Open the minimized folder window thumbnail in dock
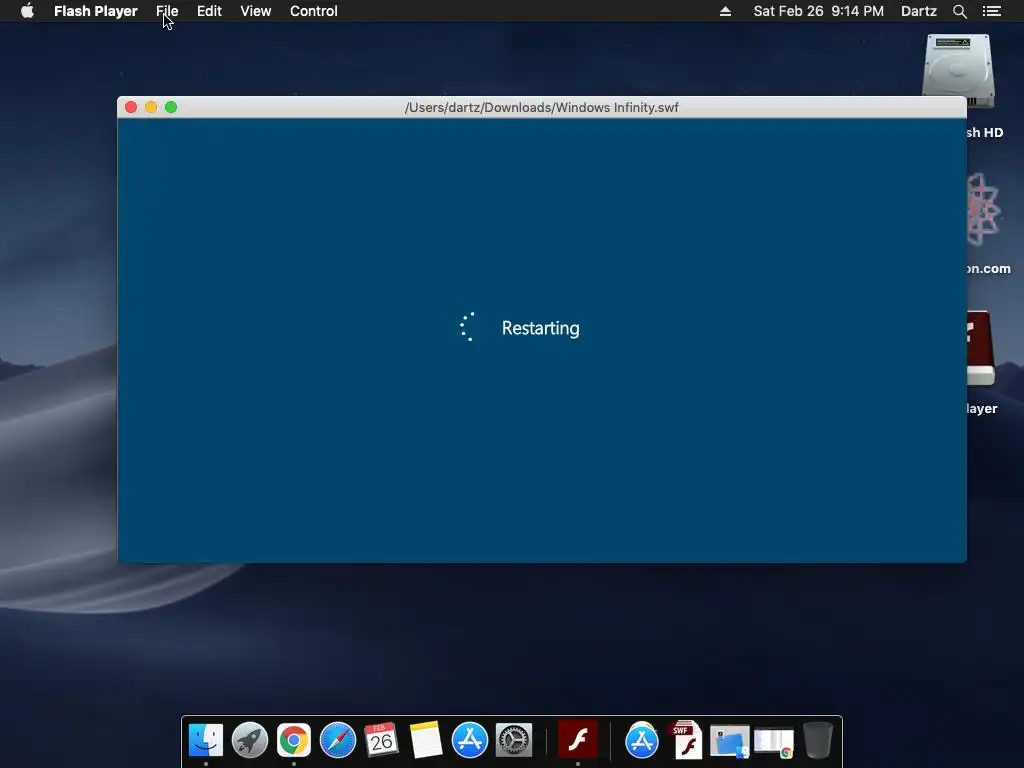 coord(729,742)
